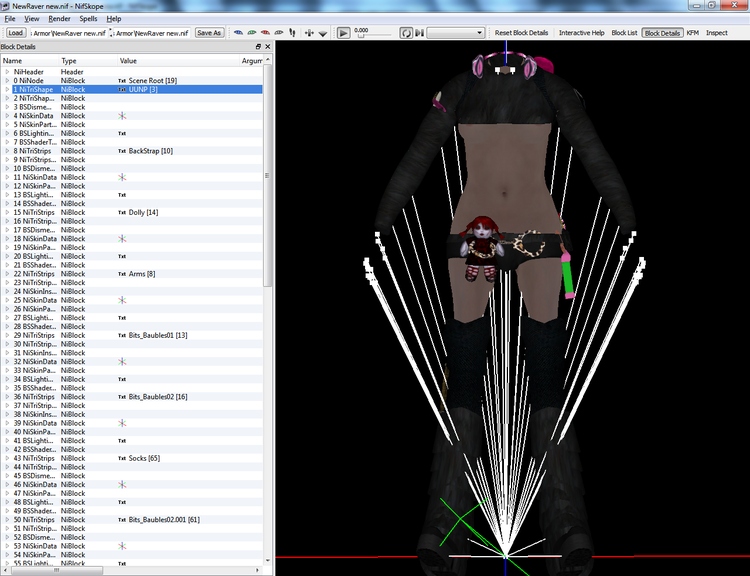Image resolution: width=750 pixels, height=576 pixels.
Task: Select the 3 BSDisme... block row
Action: pyautogui.click(x=132, y=107)
